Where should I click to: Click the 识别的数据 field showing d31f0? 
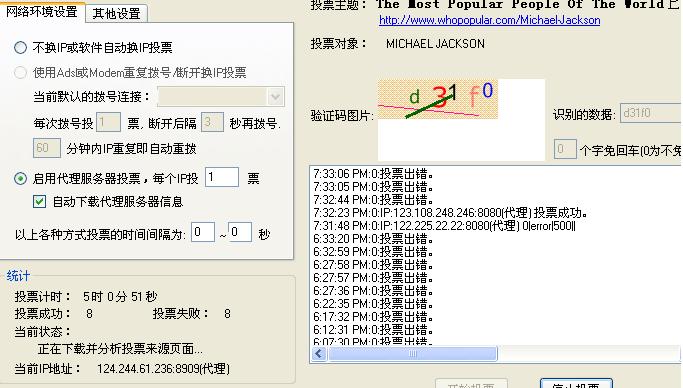[651, 113]
